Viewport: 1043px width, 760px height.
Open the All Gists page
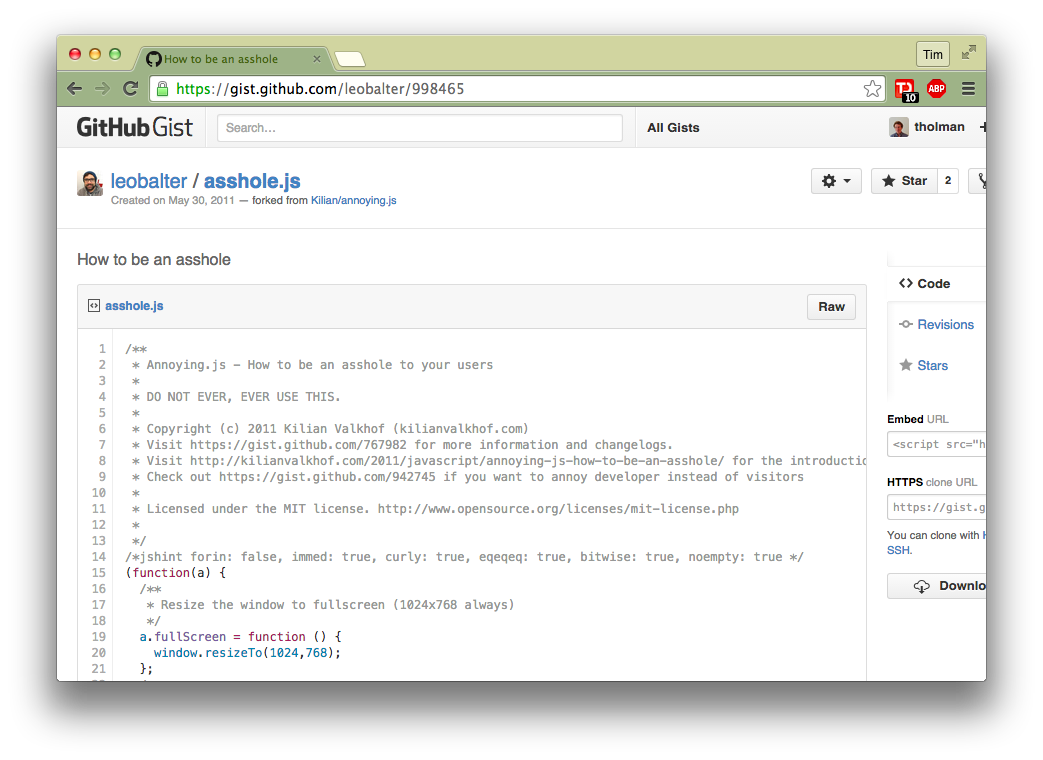[x=673, y=128]
